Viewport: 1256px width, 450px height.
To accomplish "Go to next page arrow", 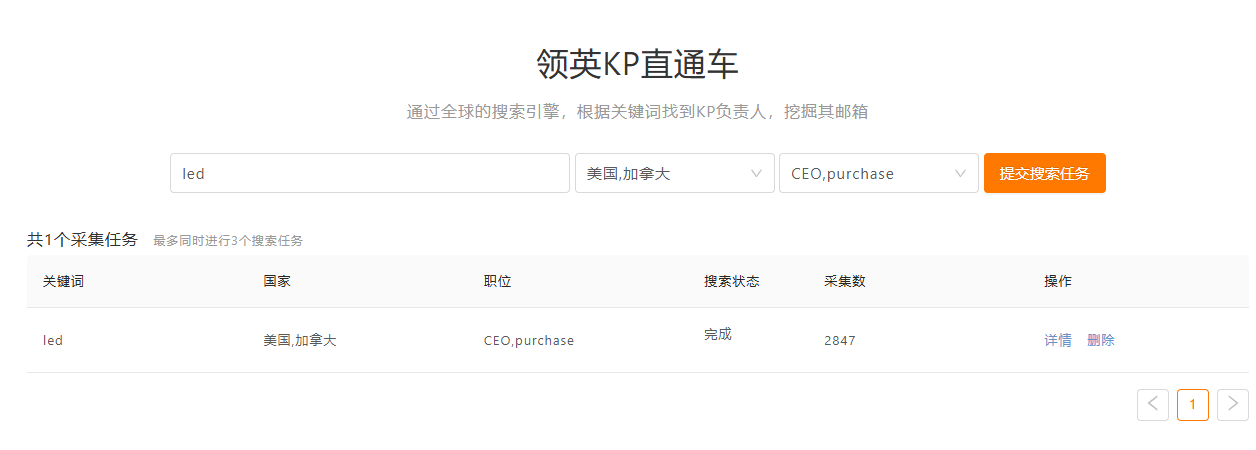I will pos(1233,404).
